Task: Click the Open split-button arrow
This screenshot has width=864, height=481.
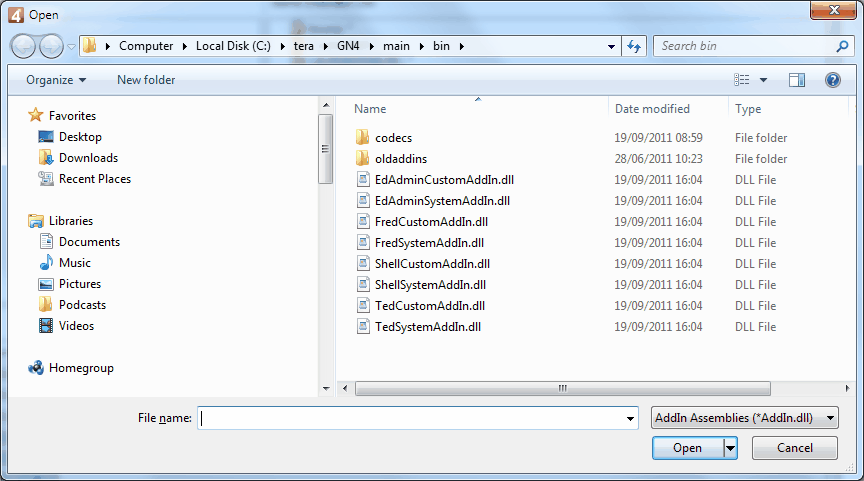Action: tap(731, 448)
